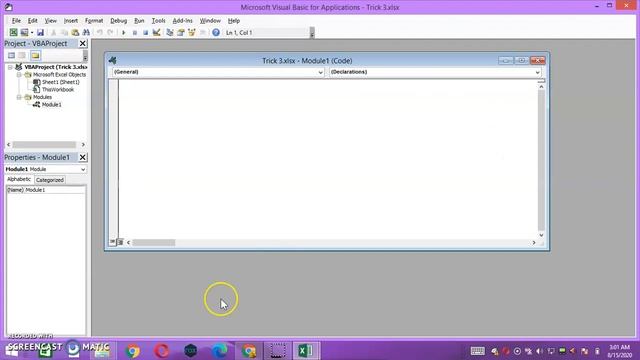Close the Properties - Module1 panel

click(x=82, y=157)
